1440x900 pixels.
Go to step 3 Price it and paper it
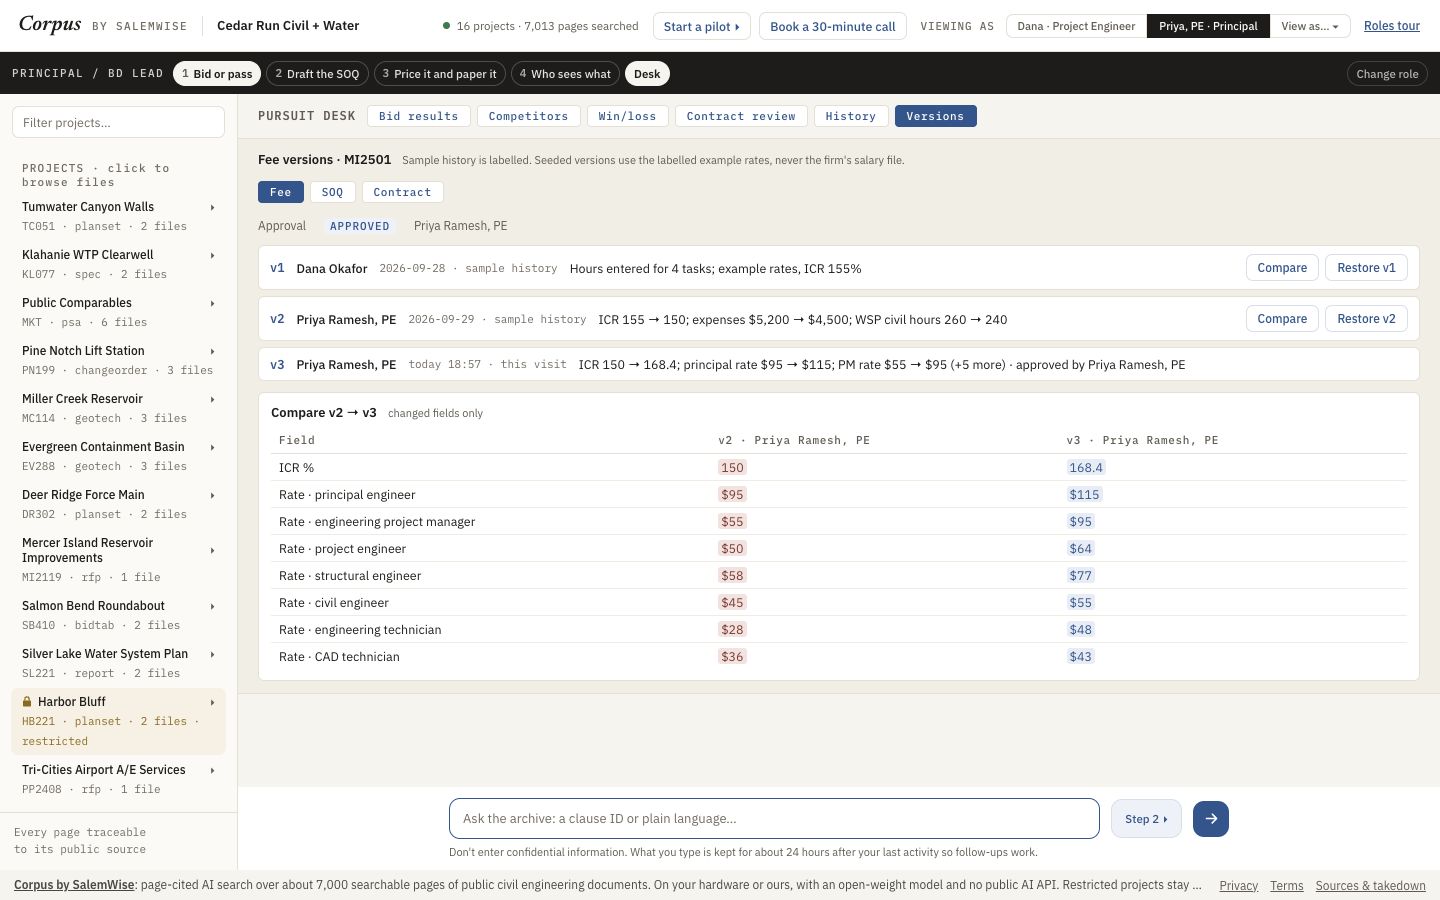click(439, 74)
